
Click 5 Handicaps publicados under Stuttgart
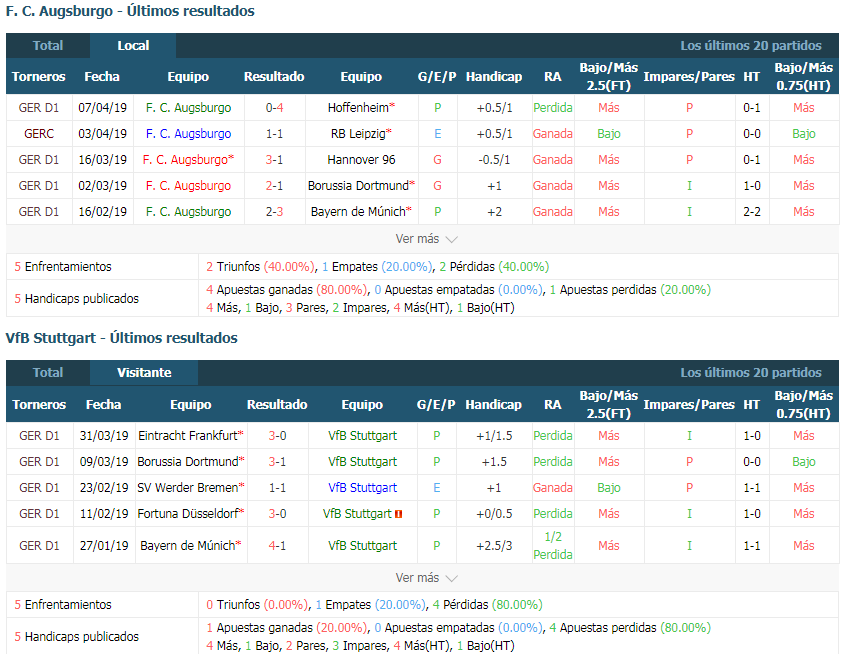coord(77,637)
